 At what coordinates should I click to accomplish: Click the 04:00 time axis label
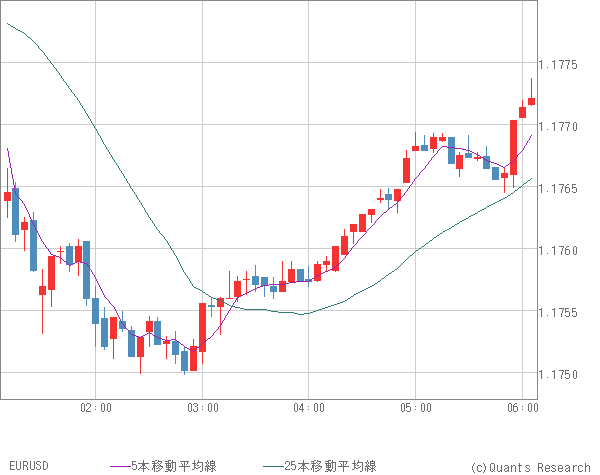(x=309, y=408)
